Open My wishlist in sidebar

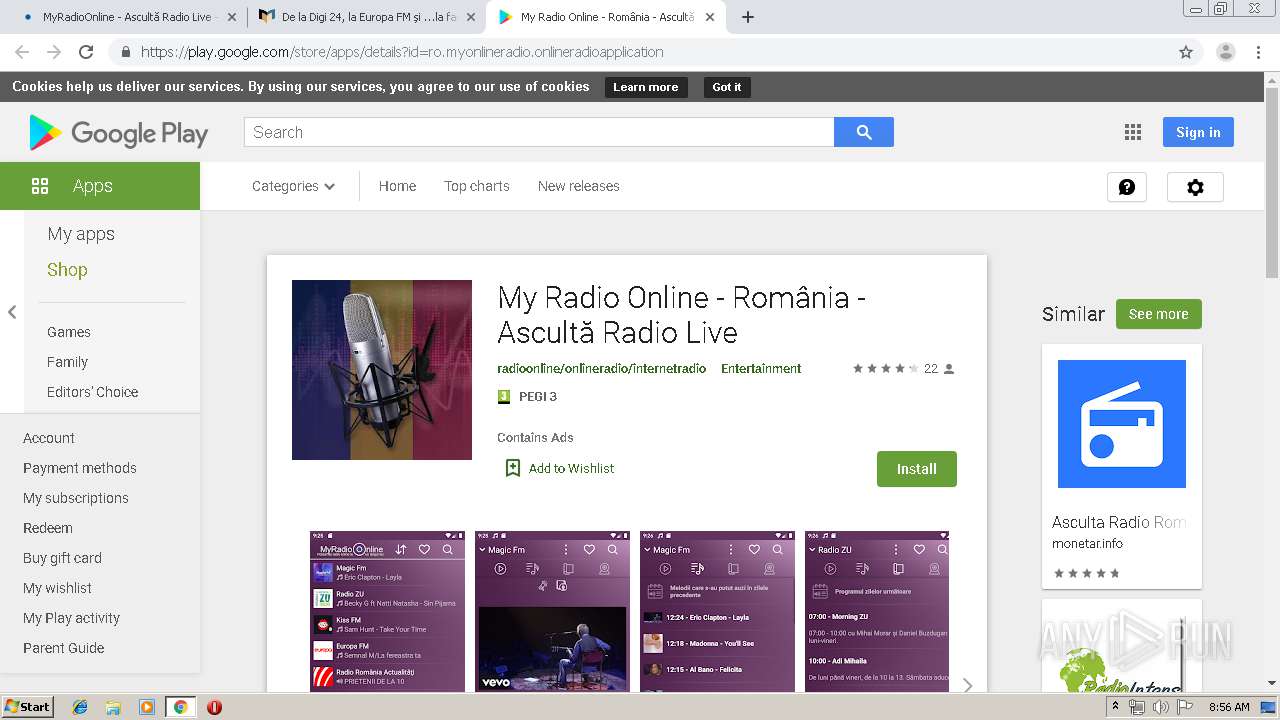(x=57, y=588)
